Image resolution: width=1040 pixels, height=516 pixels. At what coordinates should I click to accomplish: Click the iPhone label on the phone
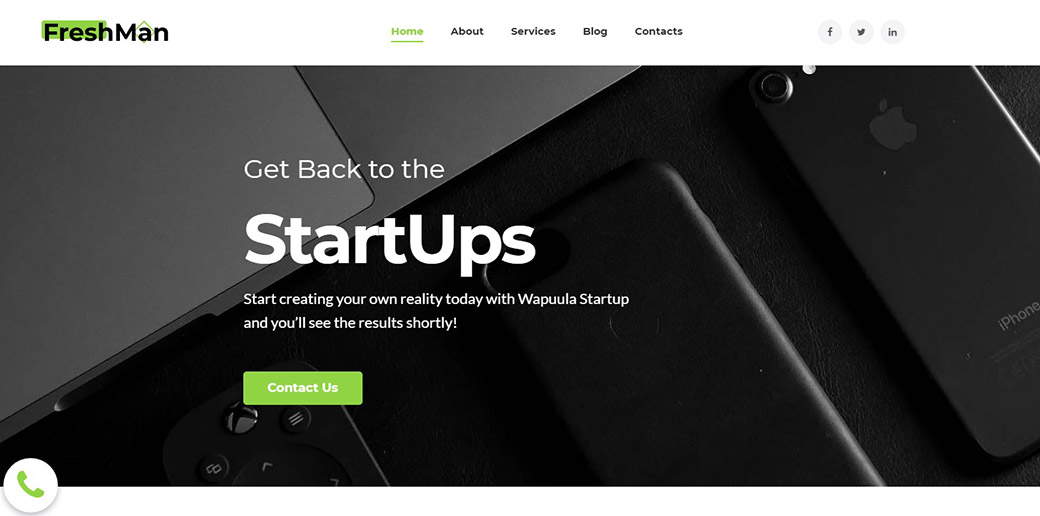(1019, 316)
